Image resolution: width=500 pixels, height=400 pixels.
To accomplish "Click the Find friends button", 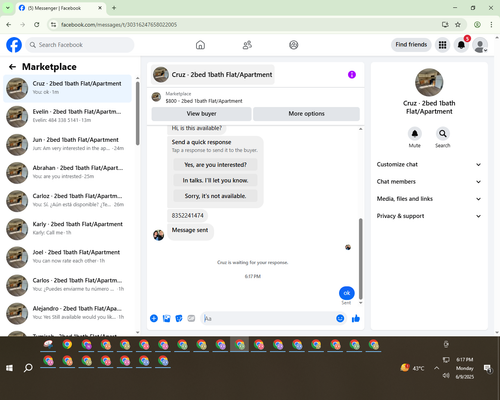I will [x=411, y=45].
